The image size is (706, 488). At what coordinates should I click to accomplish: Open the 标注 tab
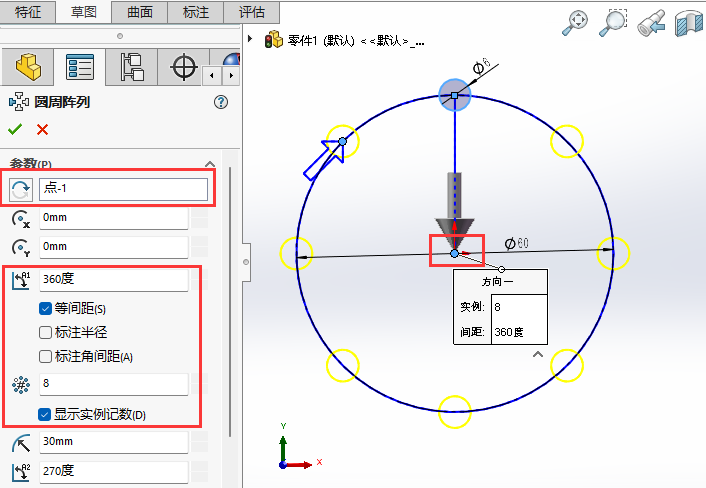click(195, 12)
